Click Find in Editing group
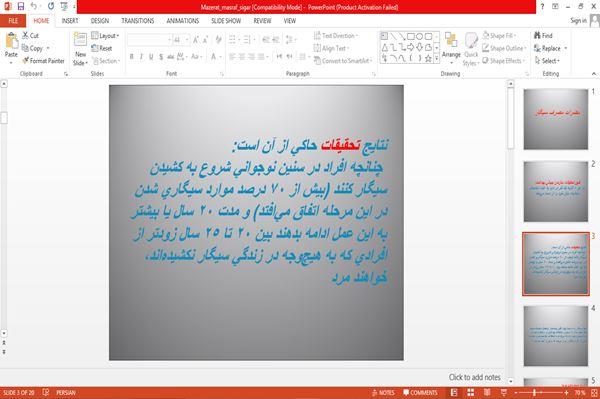600x399 pixels. tap(543, 35)
